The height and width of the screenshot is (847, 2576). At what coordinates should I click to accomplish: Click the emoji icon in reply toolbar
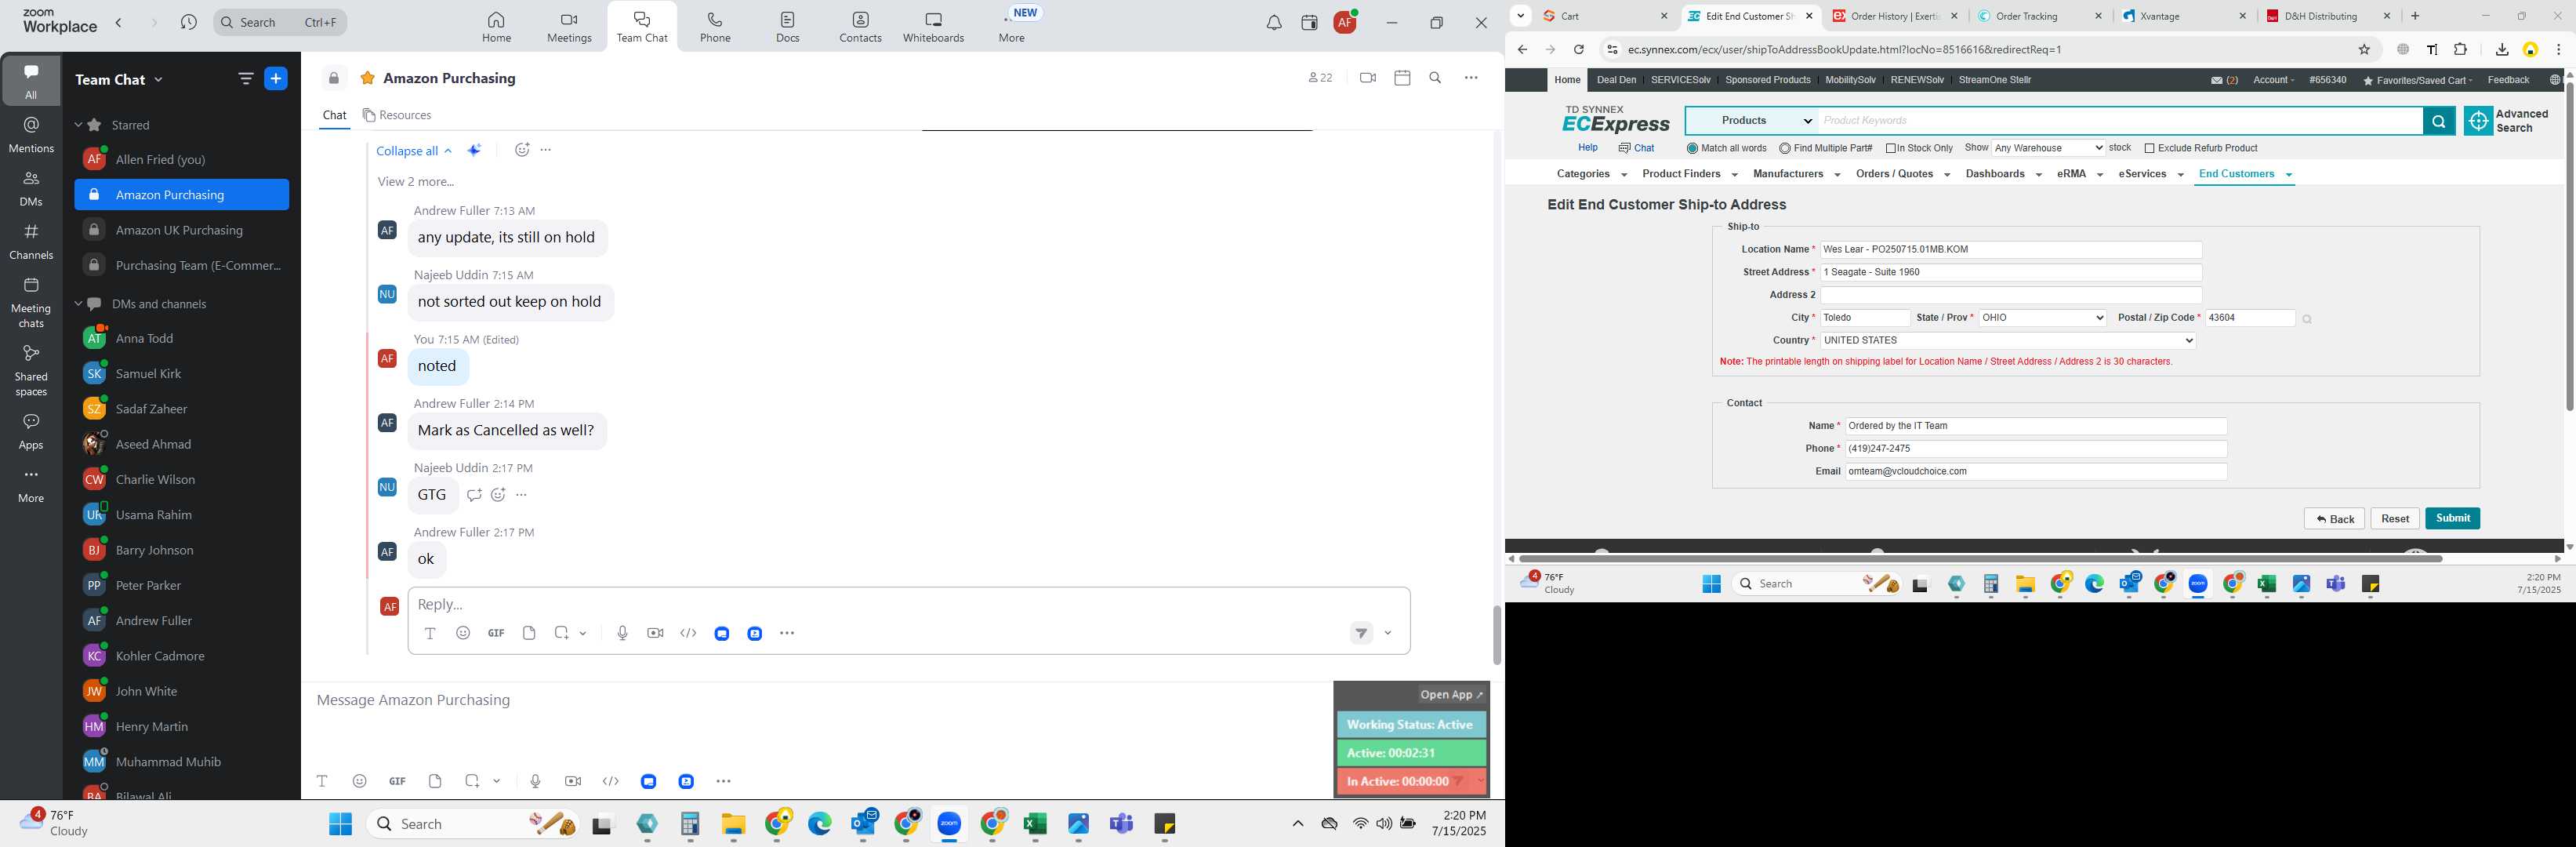pyautogui.click(x=463, y=633)
